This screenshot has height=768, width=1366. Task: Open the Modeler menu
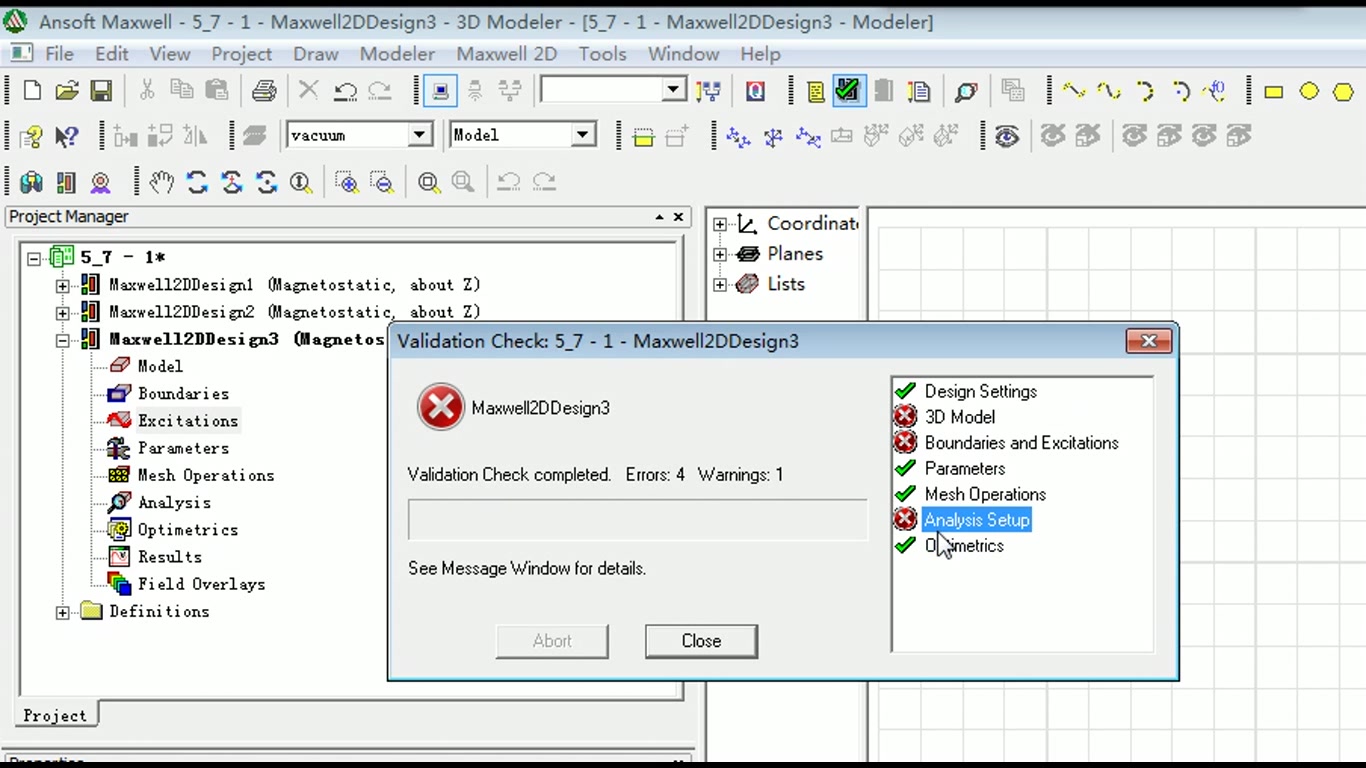397,54
